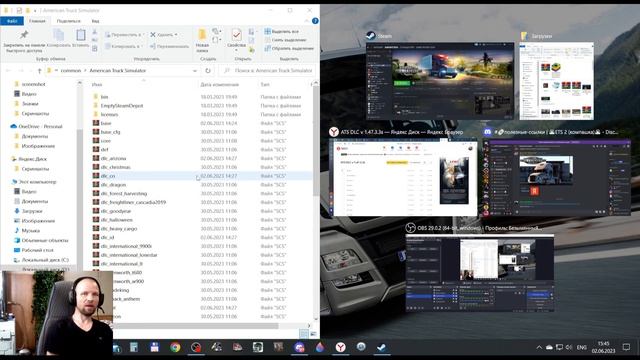640x360 pixels.
Task: Click the Copy icon in ribbon
Action: pyautogui.click(x=59, y=36)
